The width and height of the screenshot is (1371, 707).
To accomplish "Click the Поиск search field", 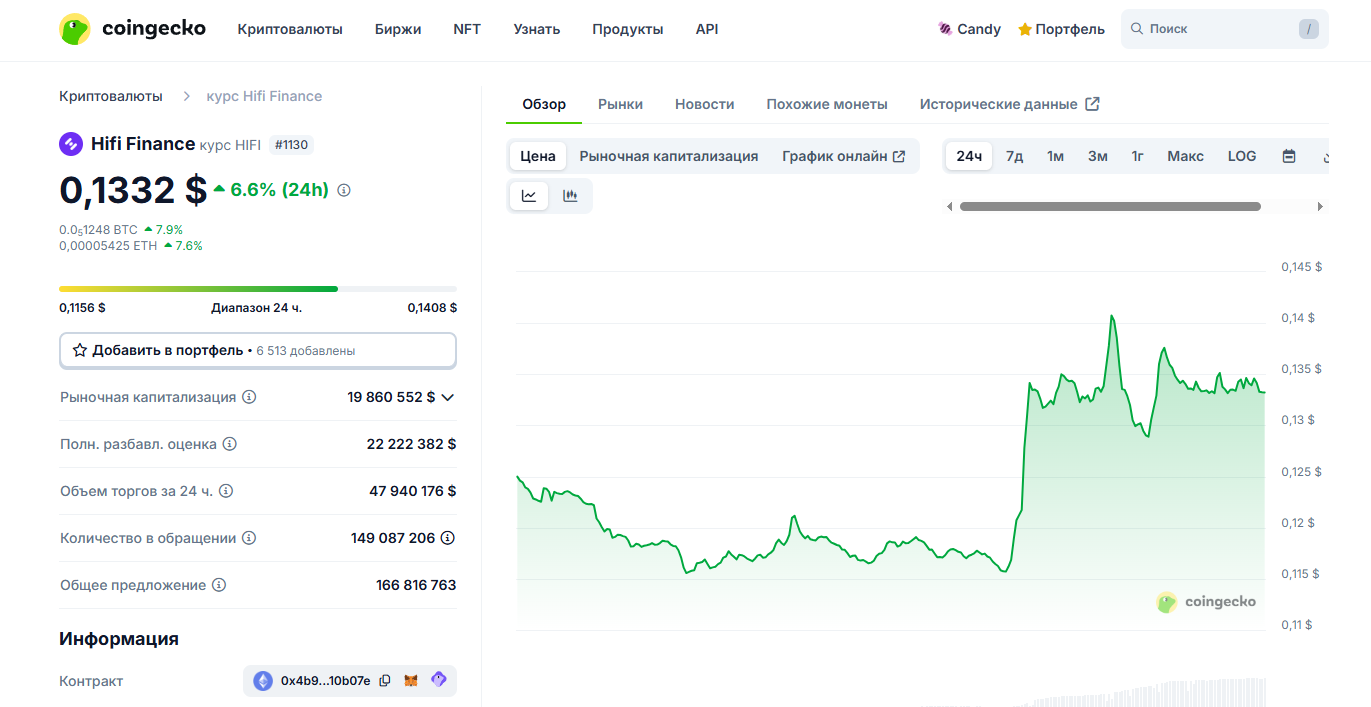I will (1215, 29).
